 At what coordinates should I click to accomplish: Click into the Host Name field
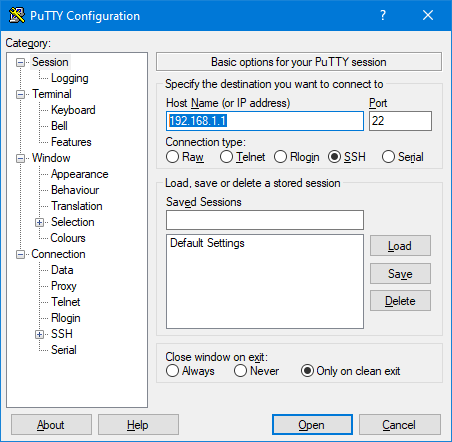pos(265,121)
